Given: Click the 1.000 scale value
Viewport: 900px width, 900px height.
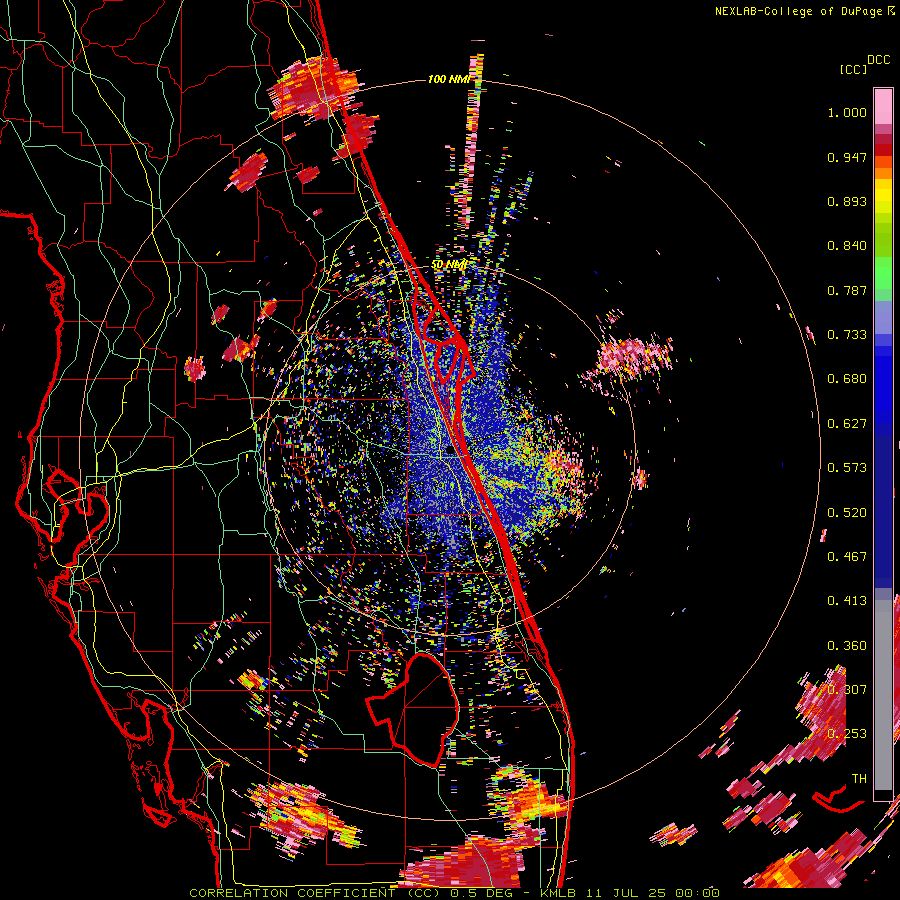Looking at the screenshot, I should 847,112.
